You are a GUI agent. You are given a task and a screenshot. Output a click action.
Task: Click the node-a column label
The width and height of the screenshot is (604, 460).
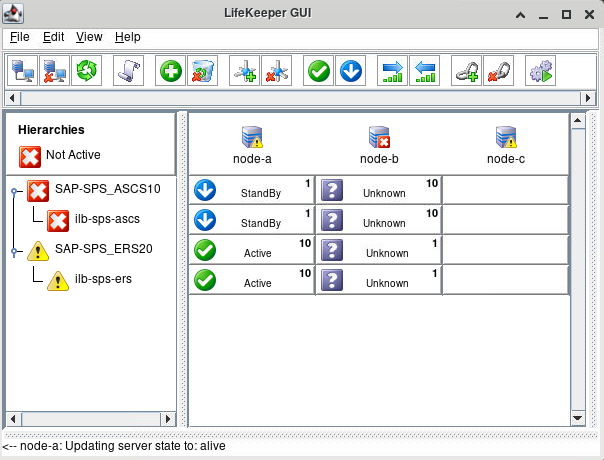point(252,159)
